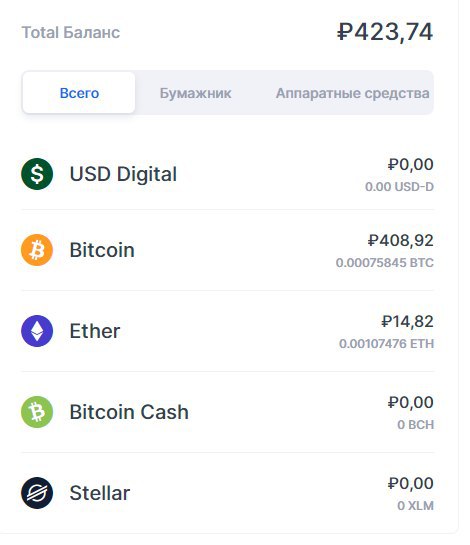This screenshot has width=470, height=545.
Task: Click the 0 XLM Stellar amount
Action: click(x=416, y=506)
